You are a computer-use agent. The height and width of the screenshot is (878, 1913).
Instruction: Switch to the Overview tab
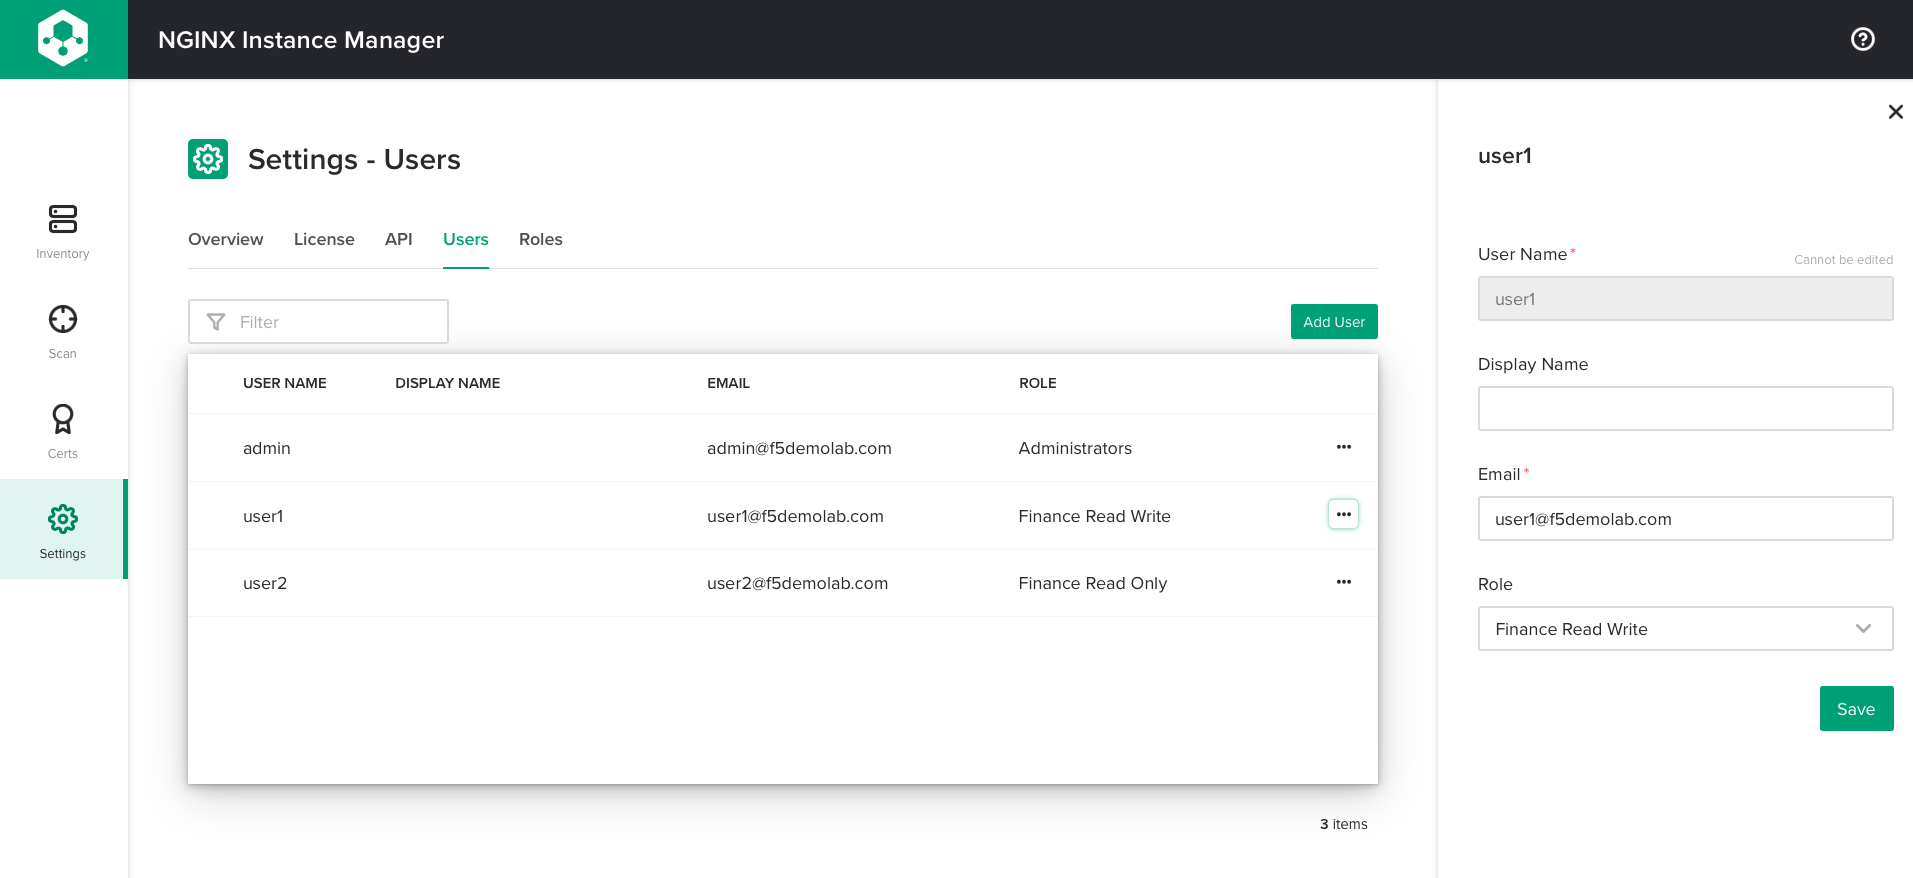tap(226, 239)
